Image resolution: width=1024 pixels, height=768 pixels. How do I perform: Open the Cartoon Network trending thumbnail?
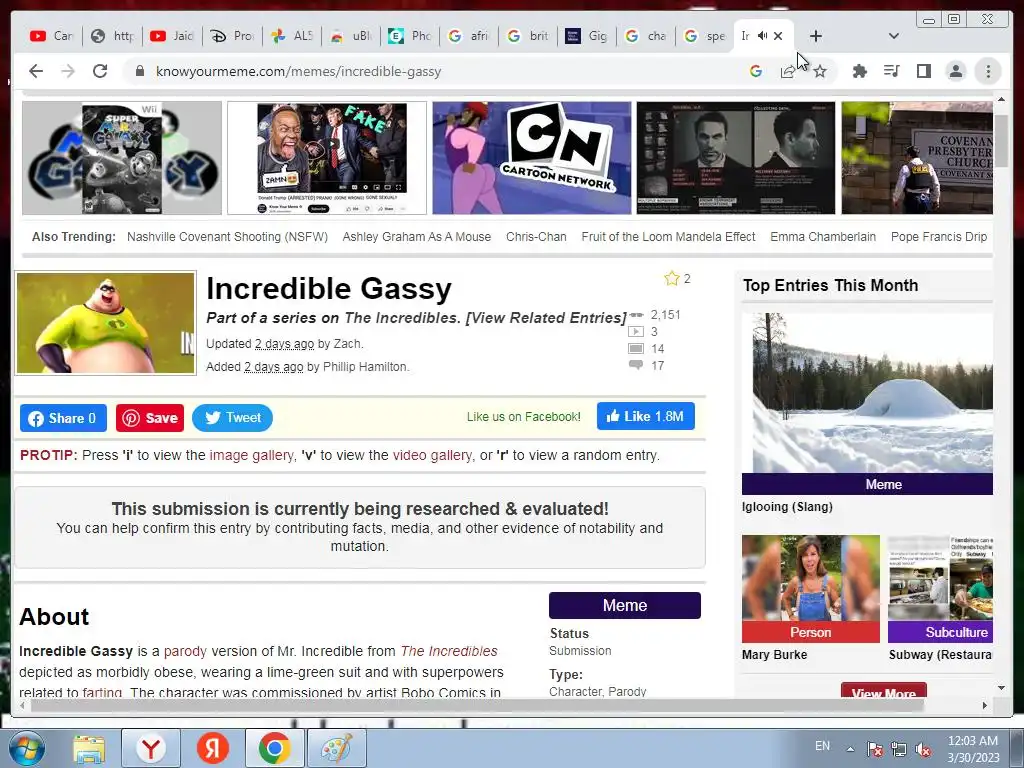532,157
